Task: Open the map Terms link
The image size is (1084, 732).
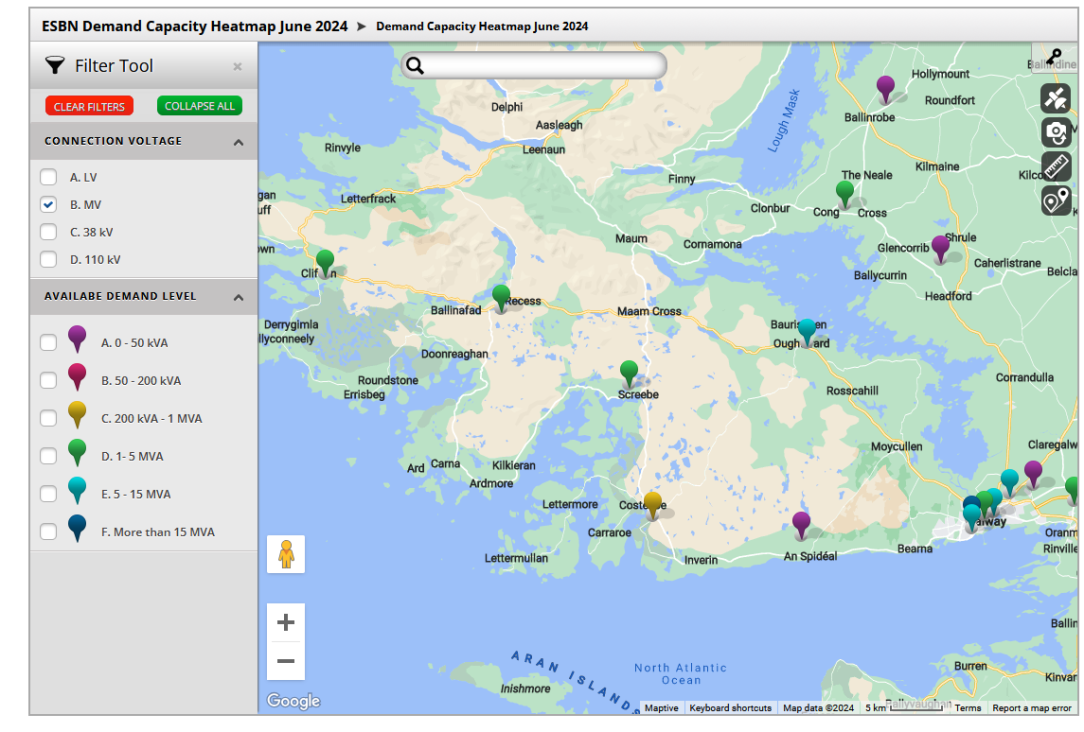Action: pyautogui.click(x=968, y=708)
